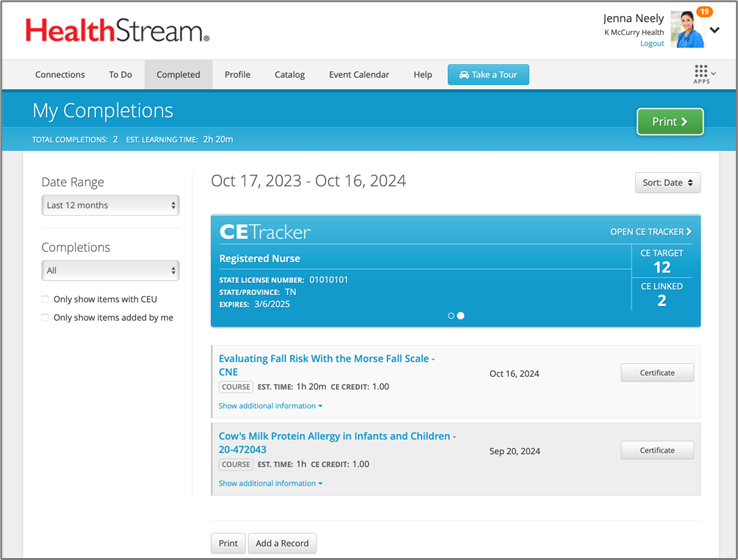
Task: Open the Help menu item
Action: (x=423, y=74)
